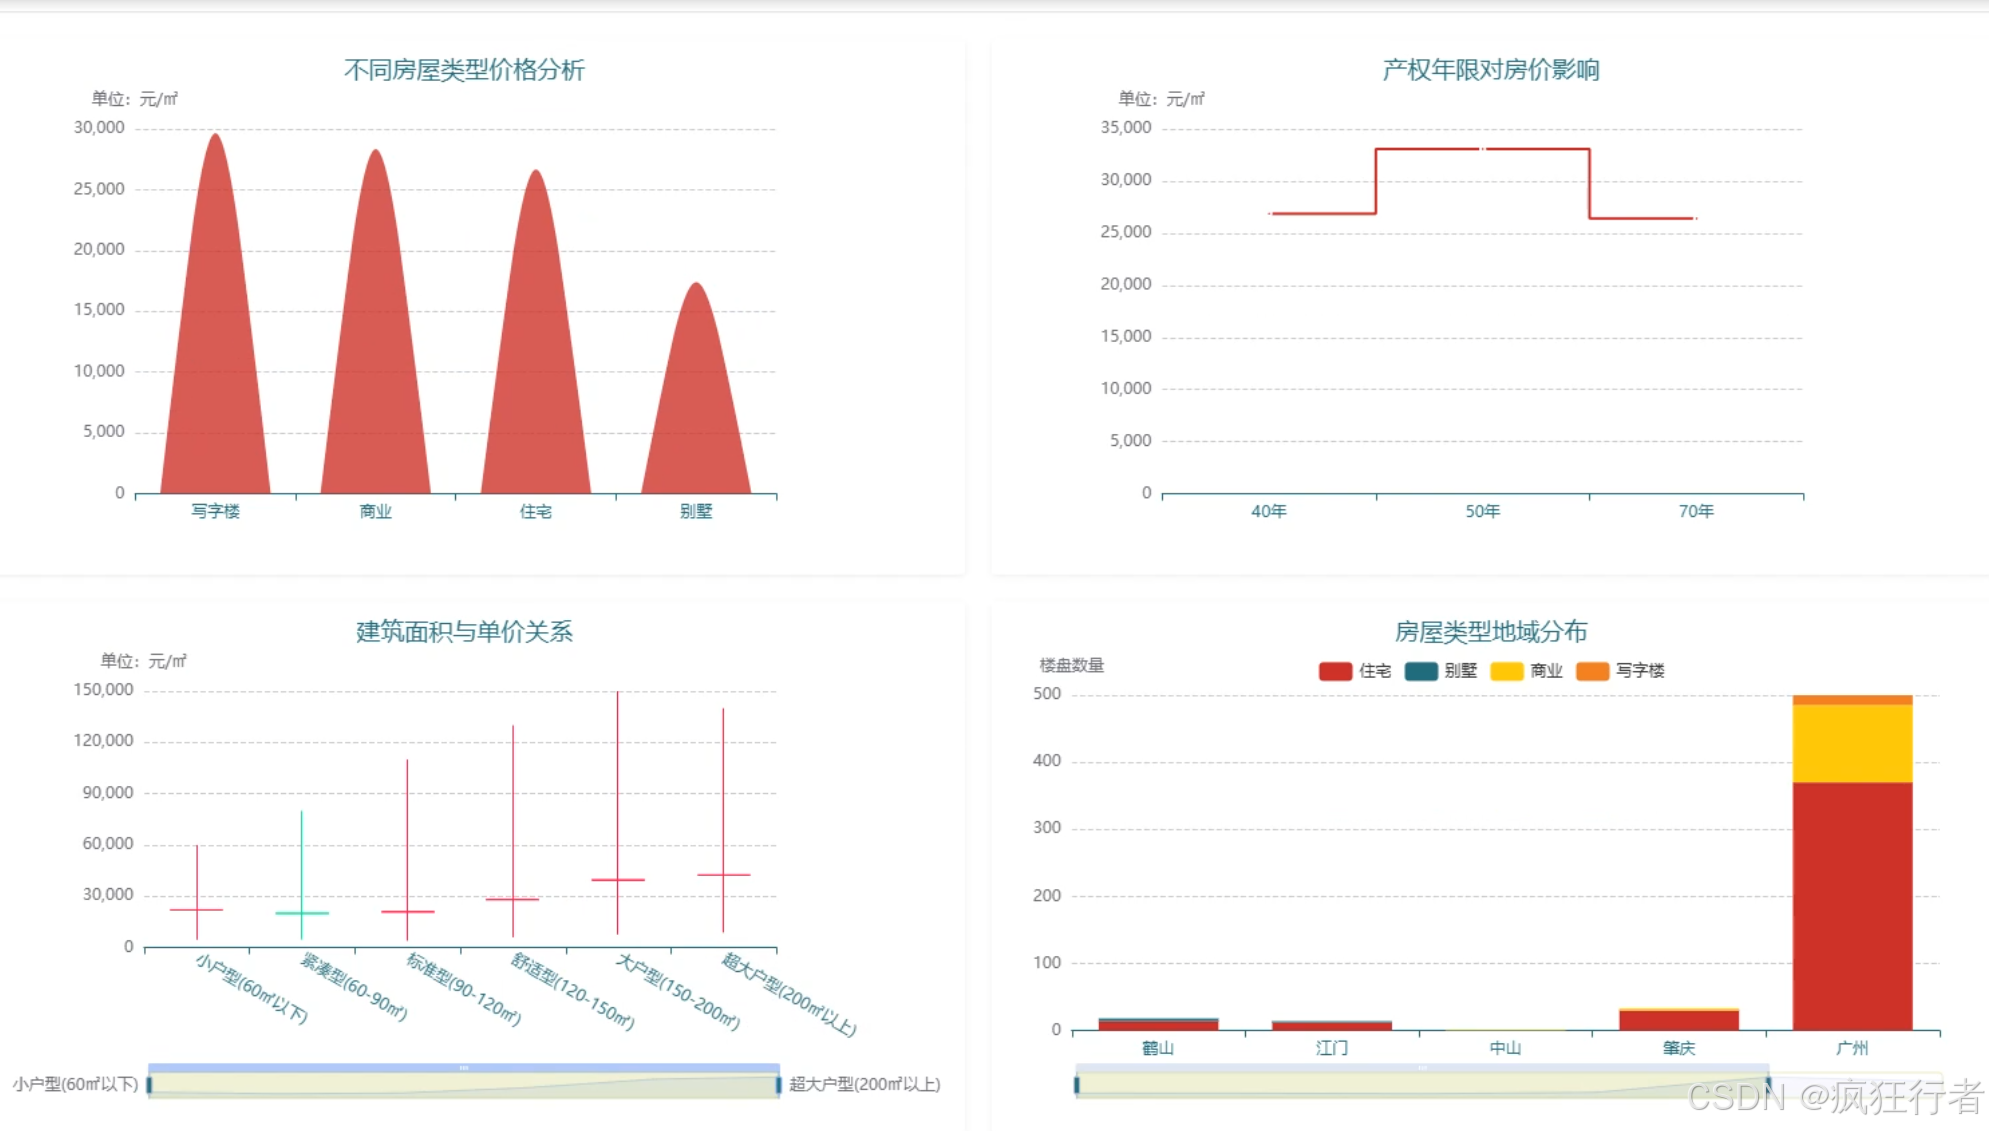This screenshot has width=1989, height=1131.
Task: Click the 别墅 peak-shaped bar
Action: click(x=696, y=410)
